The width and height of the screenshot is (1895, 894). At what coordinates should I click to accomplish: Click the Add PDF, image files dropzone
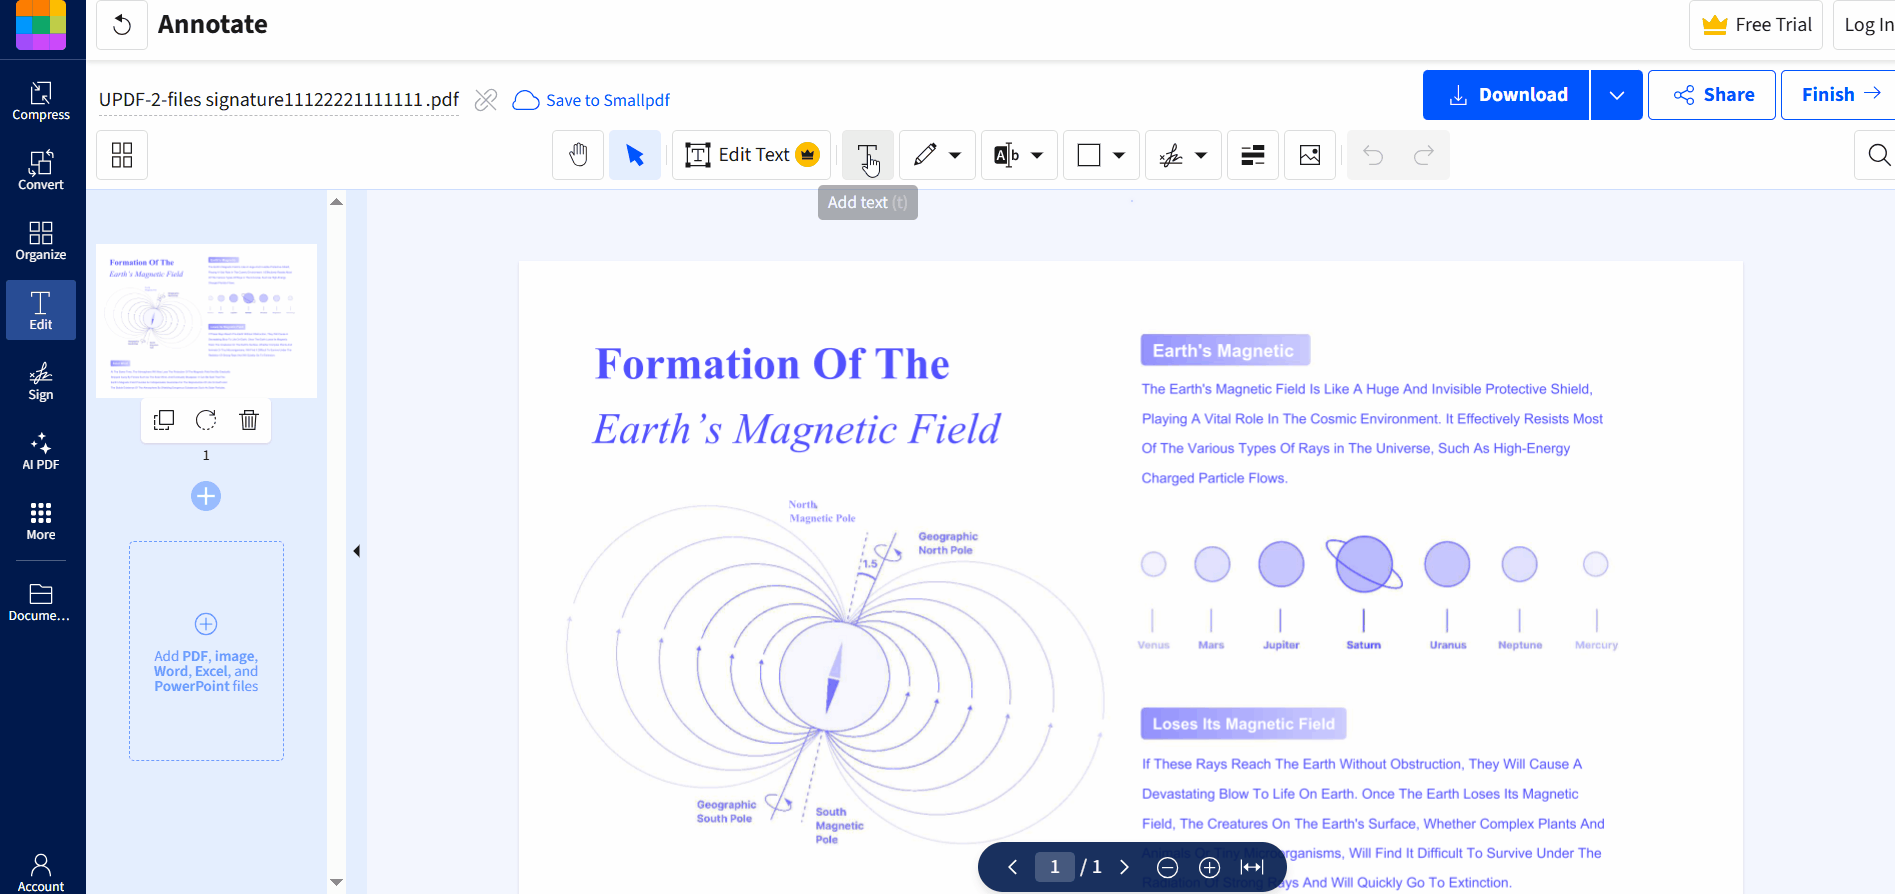click(206, 651)
